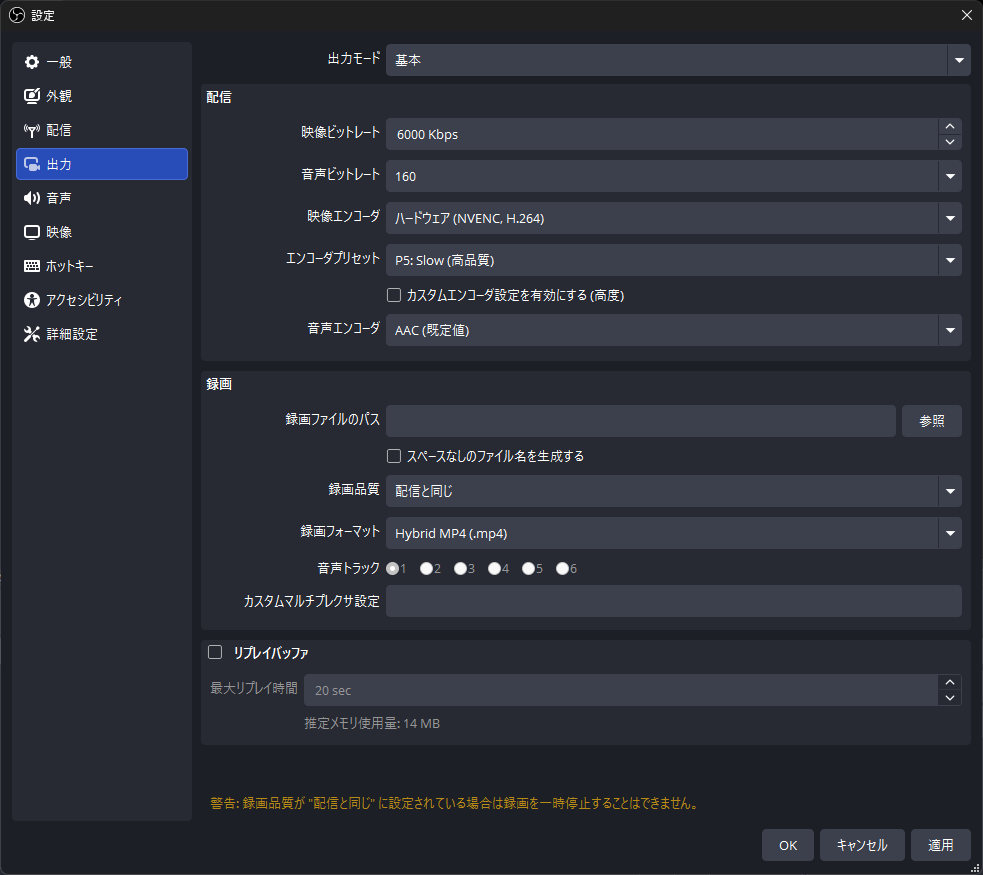Screen dimensions: 983x875
Task: Click the アクセシビリティ accessibility icon
Action: point(31,300)
